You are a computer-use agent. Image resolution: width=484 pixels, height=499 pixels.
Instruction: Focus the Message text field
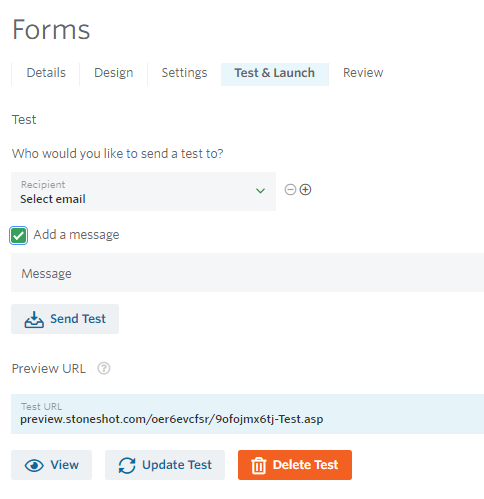[x=247, y=273]
